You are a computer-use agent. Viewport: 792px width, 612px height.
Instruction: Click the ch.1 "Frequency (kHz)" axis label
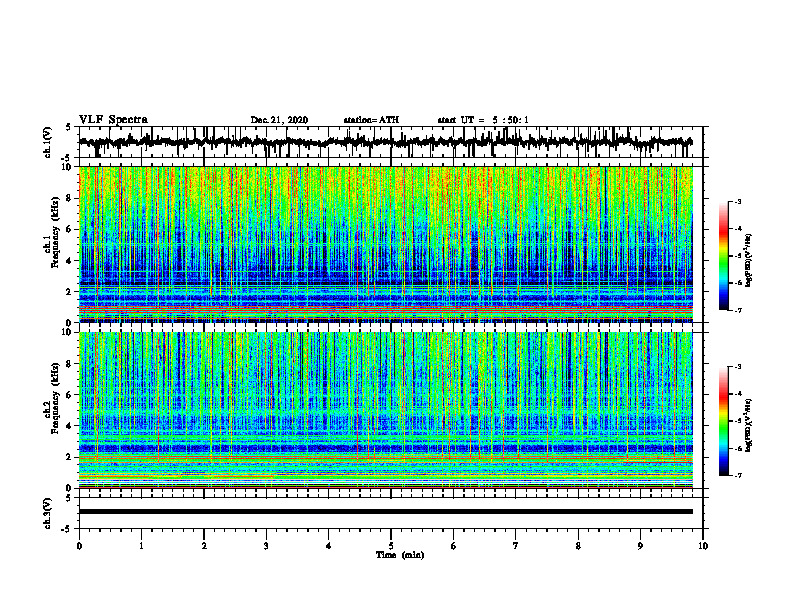(x=55, y=233)
